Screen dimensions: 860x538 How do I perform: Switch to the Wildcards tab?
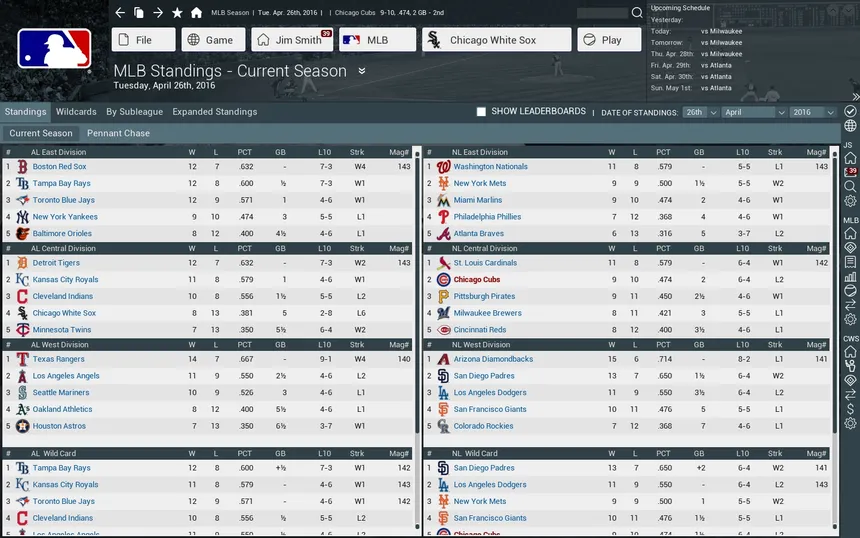click(x=76, y=112)
